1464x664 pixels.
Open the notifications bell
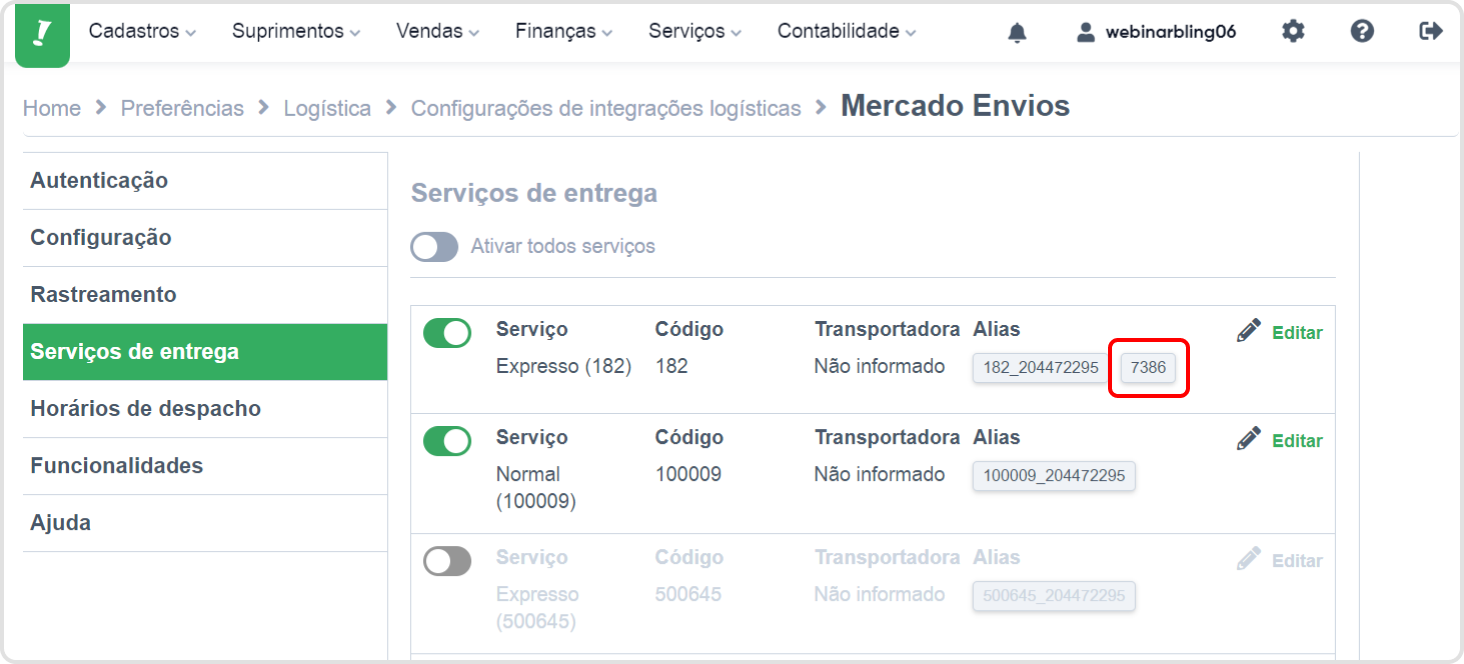pos(1017,33)
